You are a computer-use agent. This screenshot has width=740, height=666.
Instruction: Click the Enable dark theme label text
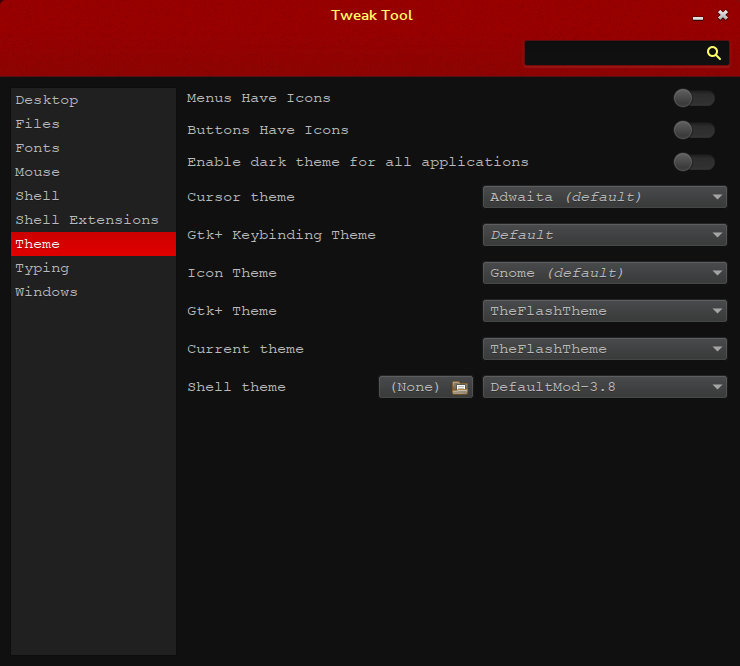pos(358,162)
